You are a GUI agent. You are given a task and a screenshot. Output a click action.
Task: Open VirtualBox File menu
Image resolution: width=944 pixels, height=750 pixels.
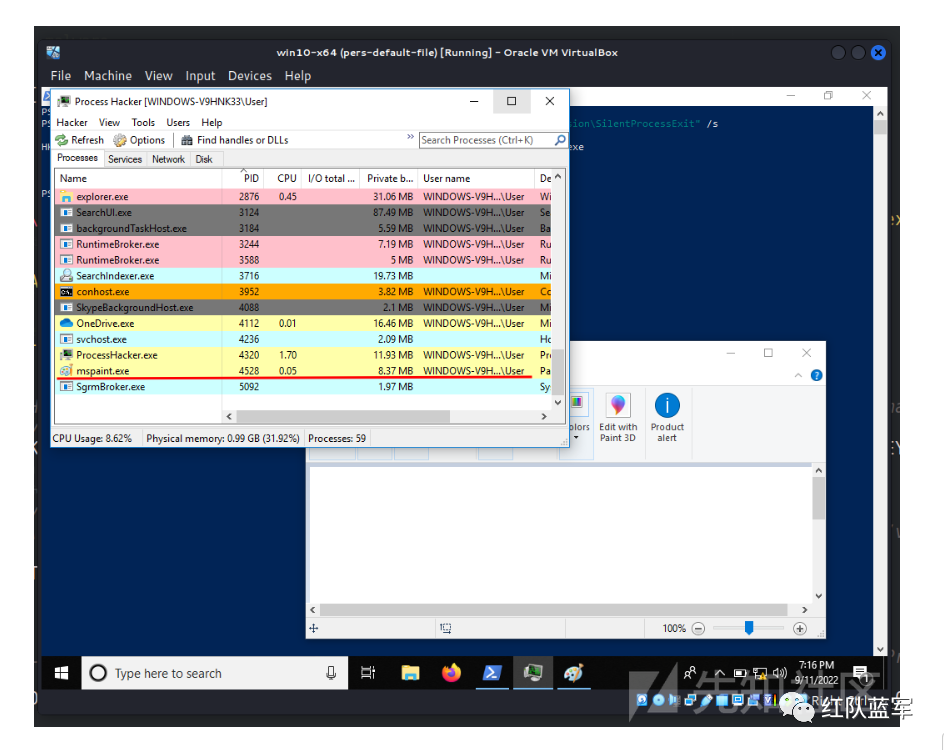coord(60,76)
